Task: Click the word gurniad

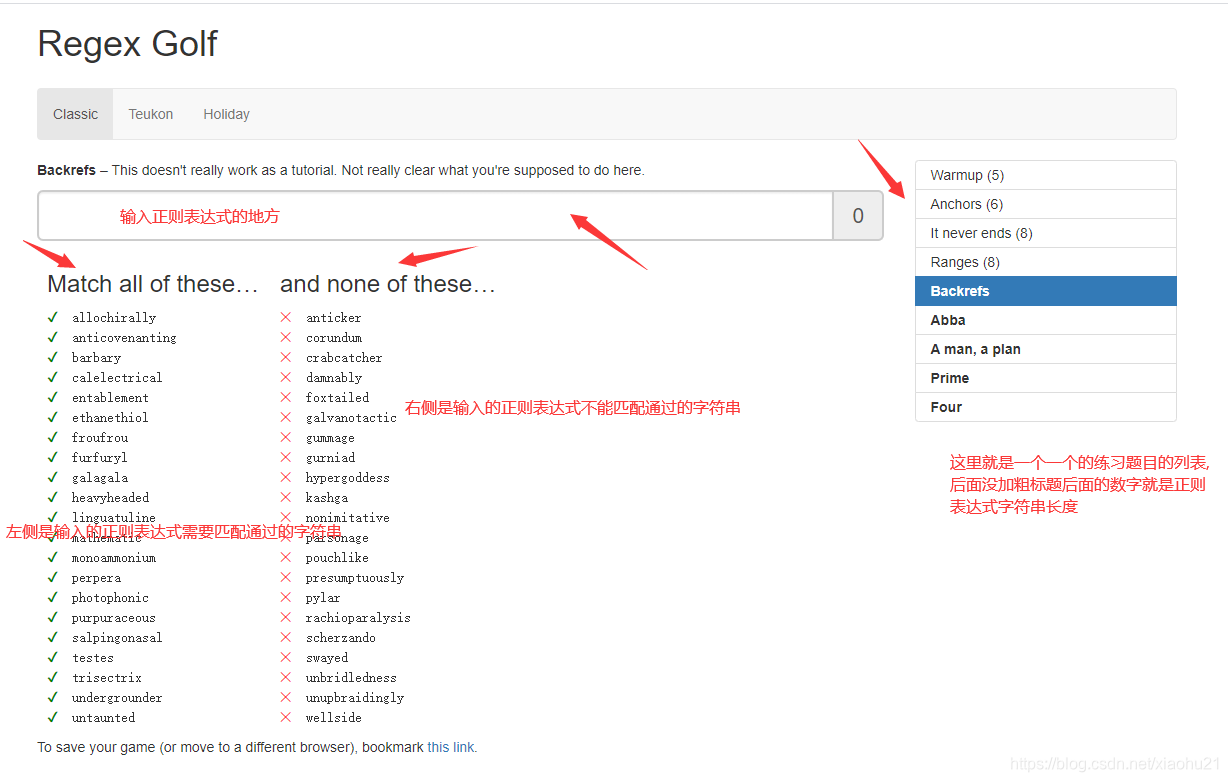Action: pos(330,458)
